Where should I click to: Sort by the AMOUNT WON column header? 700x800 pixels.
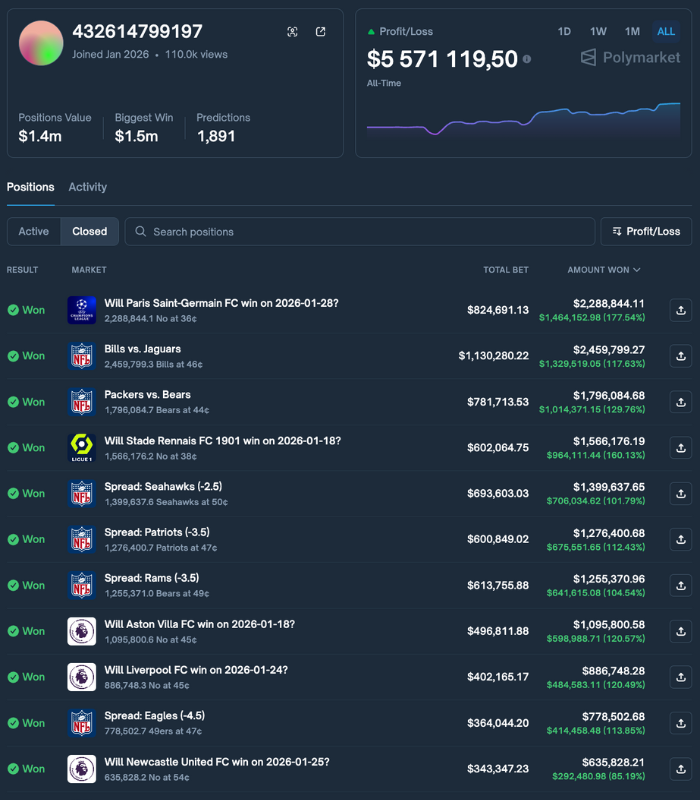[x=604, y=270]
